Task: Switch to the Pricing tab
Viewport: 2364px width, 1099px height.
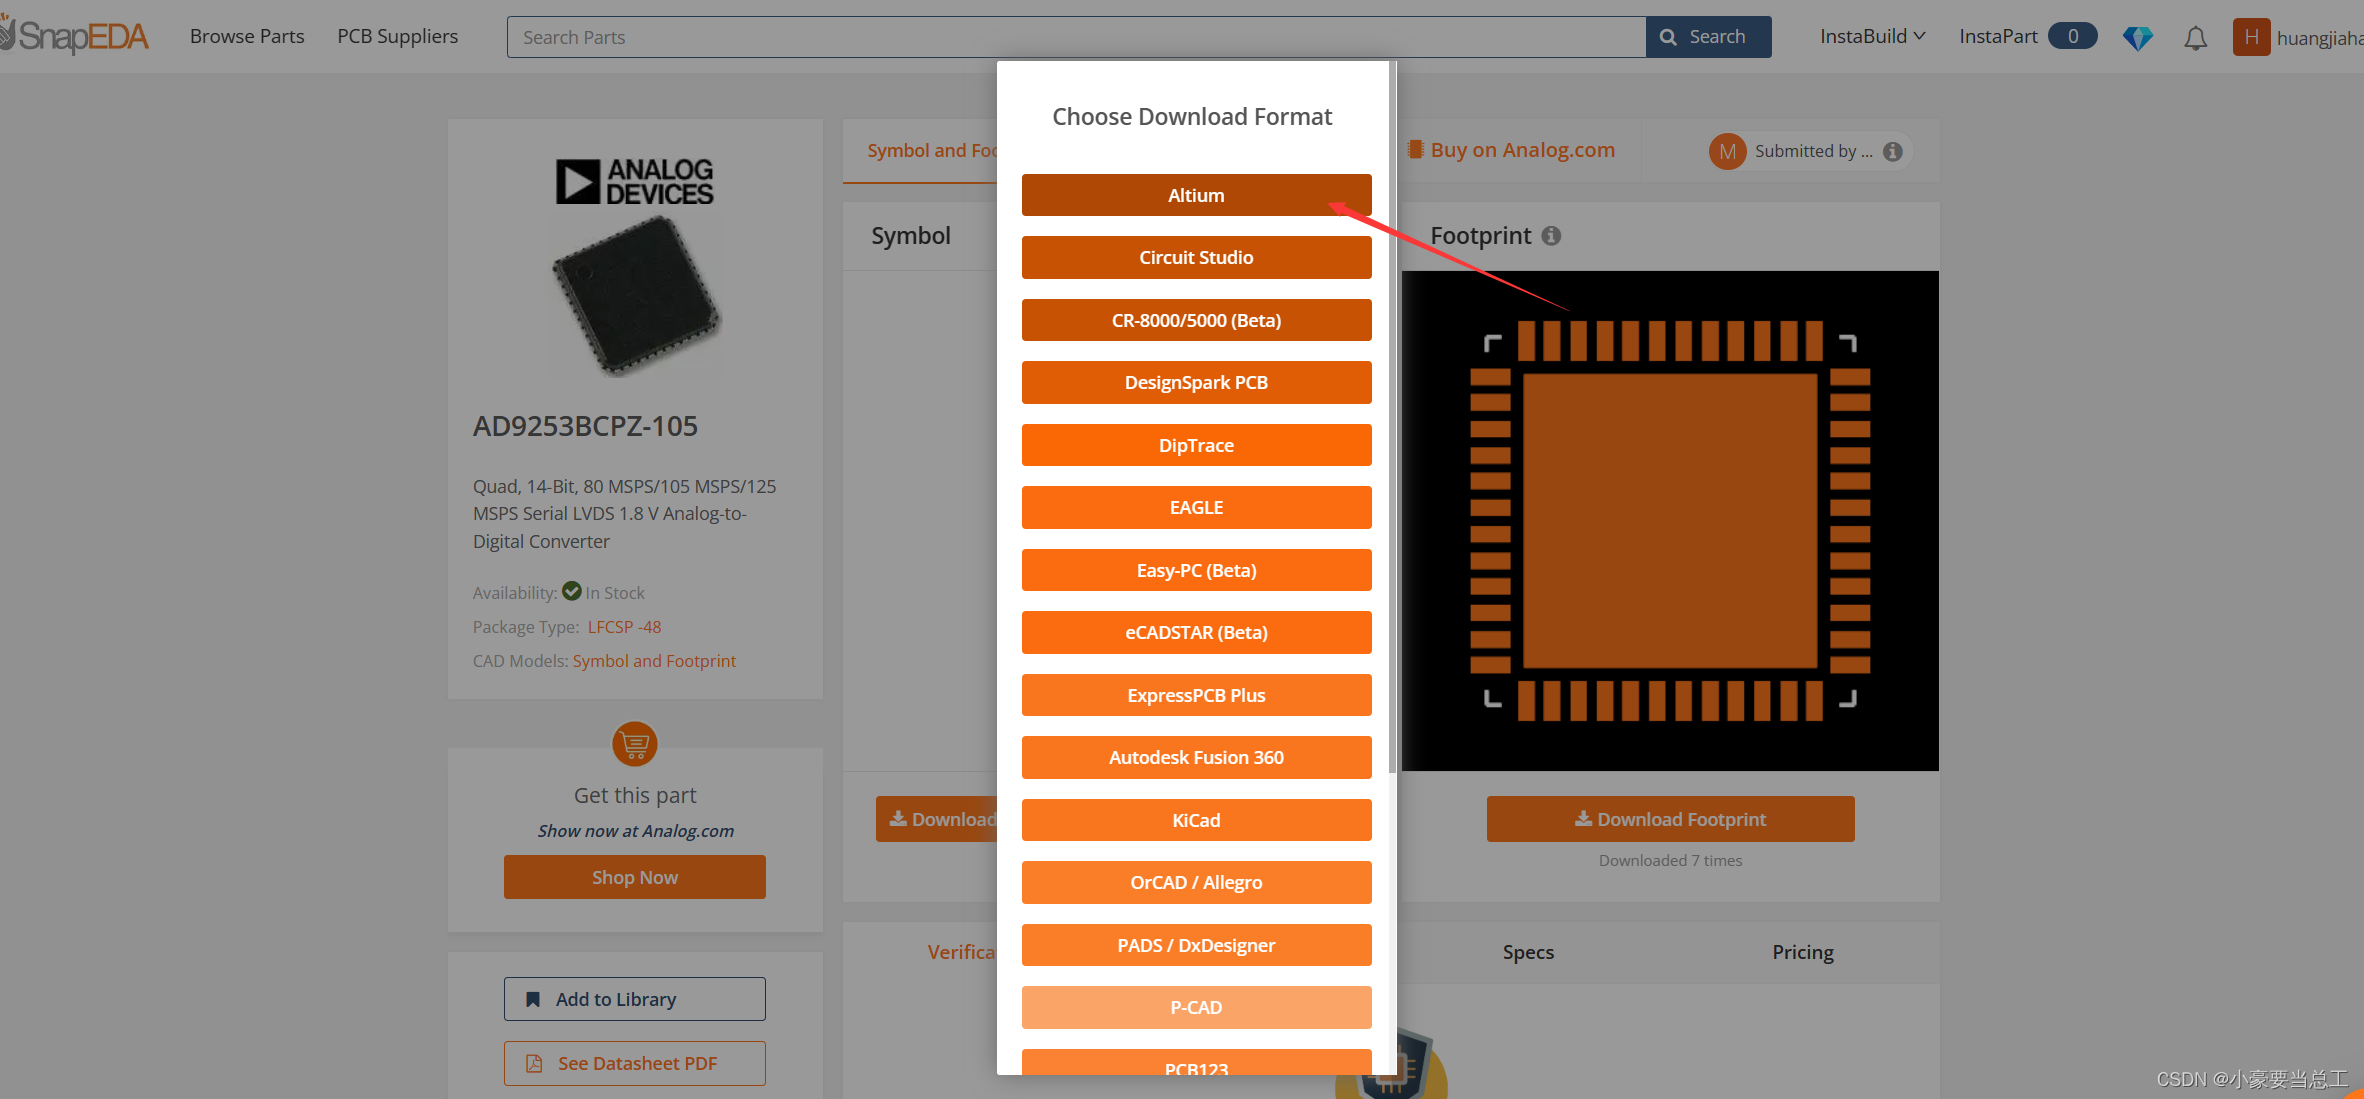Action: (1802, 952)
